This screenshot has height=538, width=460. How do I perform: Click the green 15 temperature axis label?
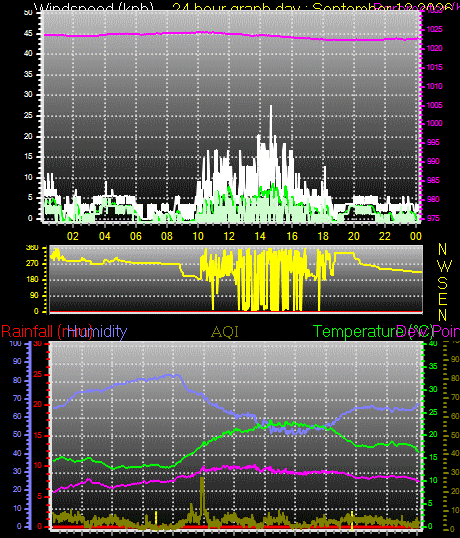tap(433, 457)
